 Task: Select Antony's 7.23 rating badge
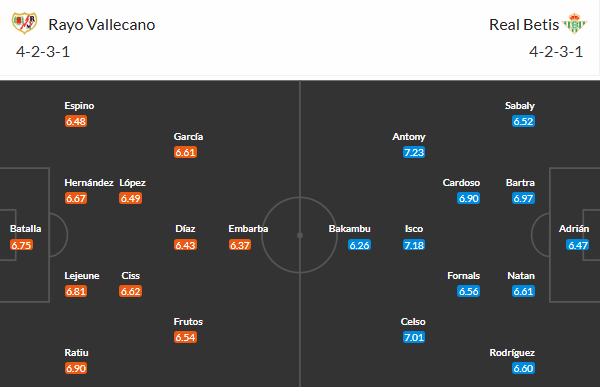[x=414, y=152]
